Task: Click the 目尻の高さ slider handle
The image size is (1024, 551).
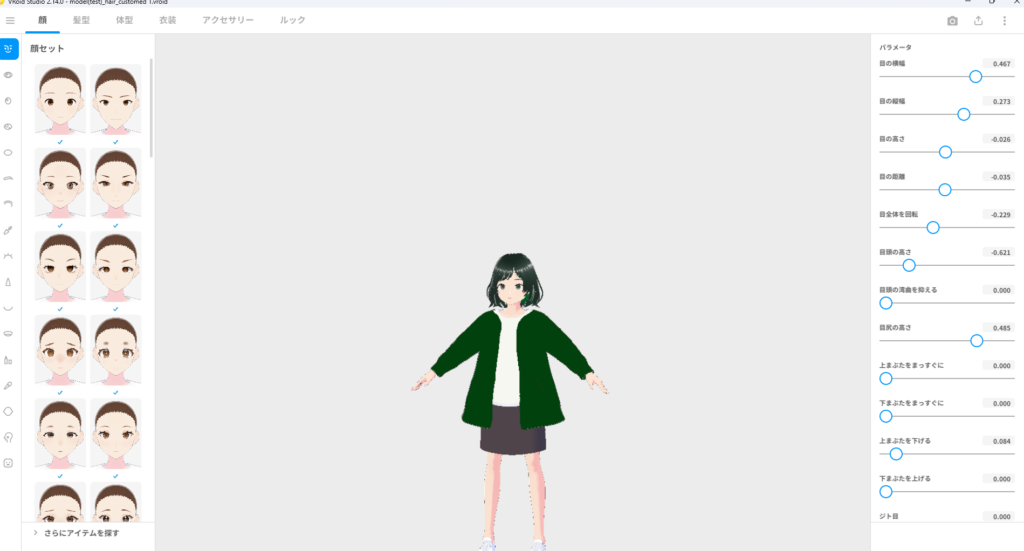Action: tap(976, 341)
